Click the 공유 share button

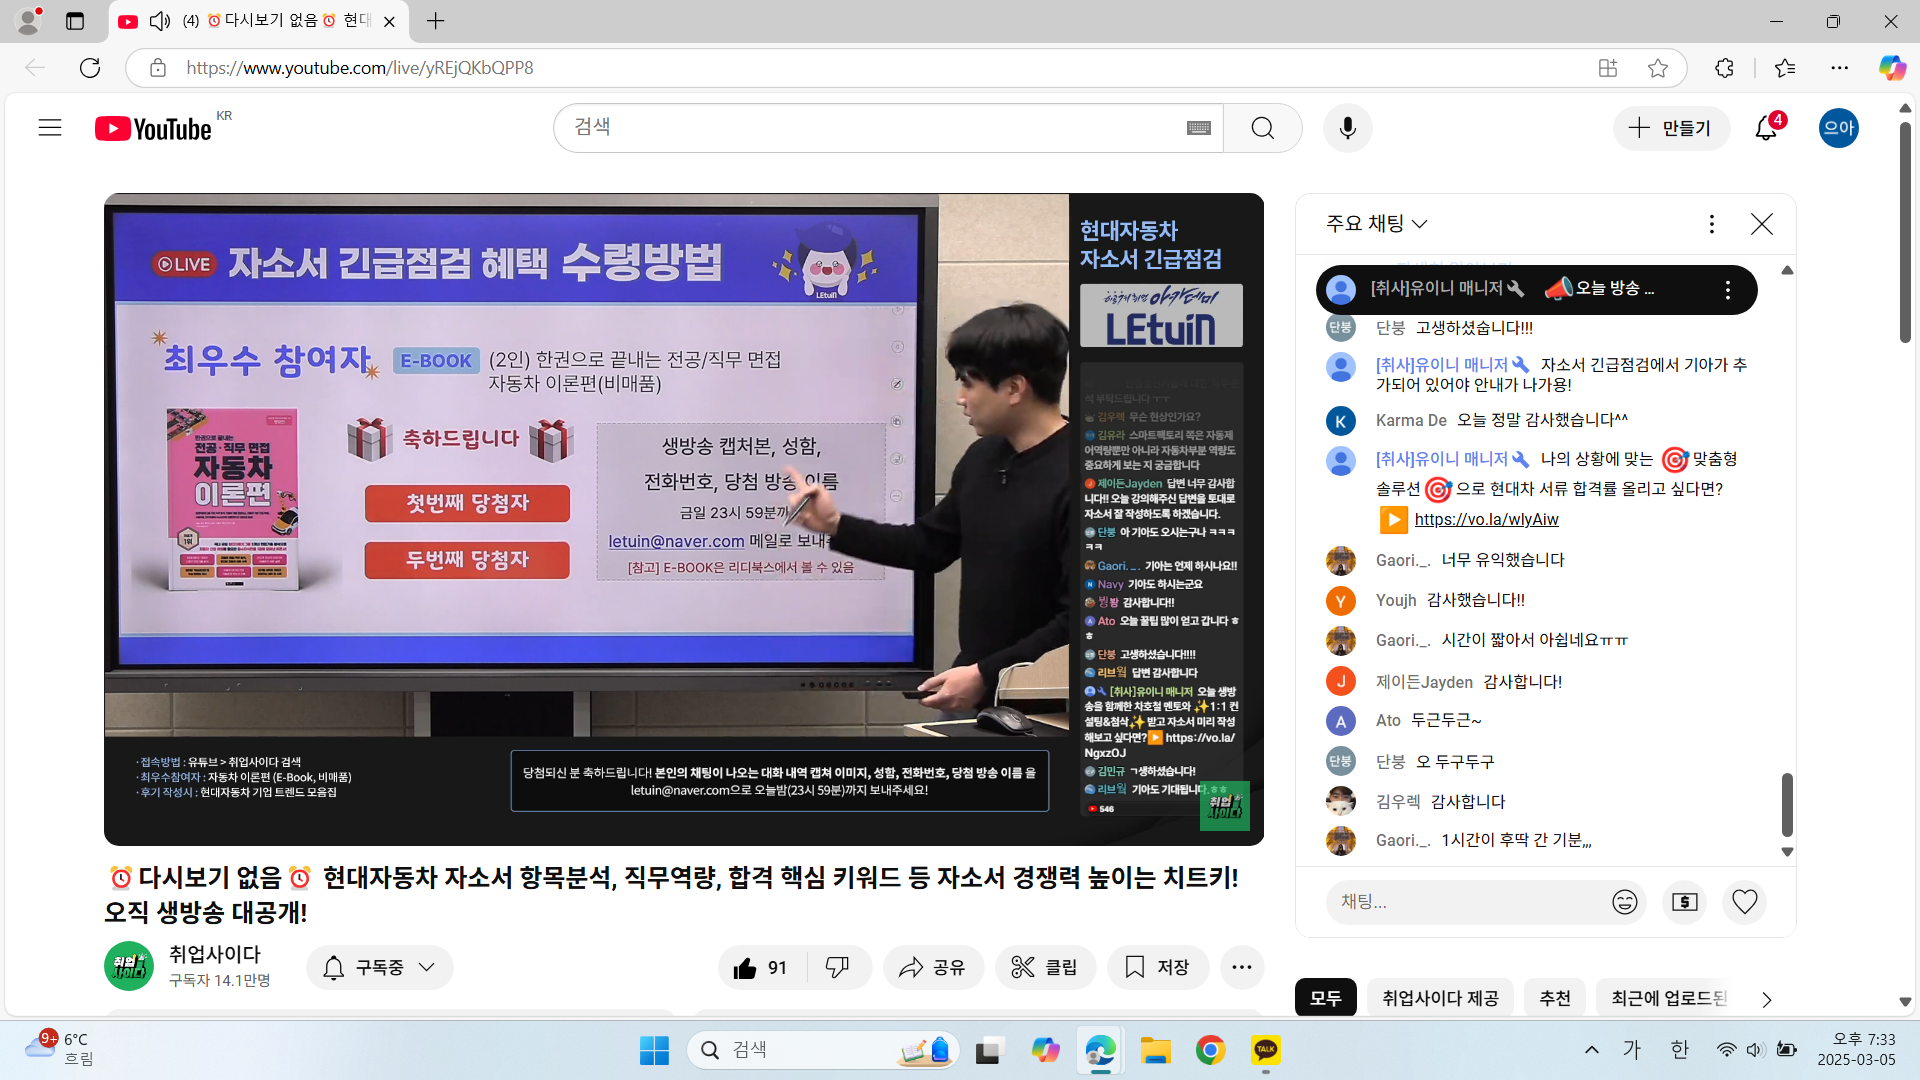pyautogui.click(x=933, y=968)
